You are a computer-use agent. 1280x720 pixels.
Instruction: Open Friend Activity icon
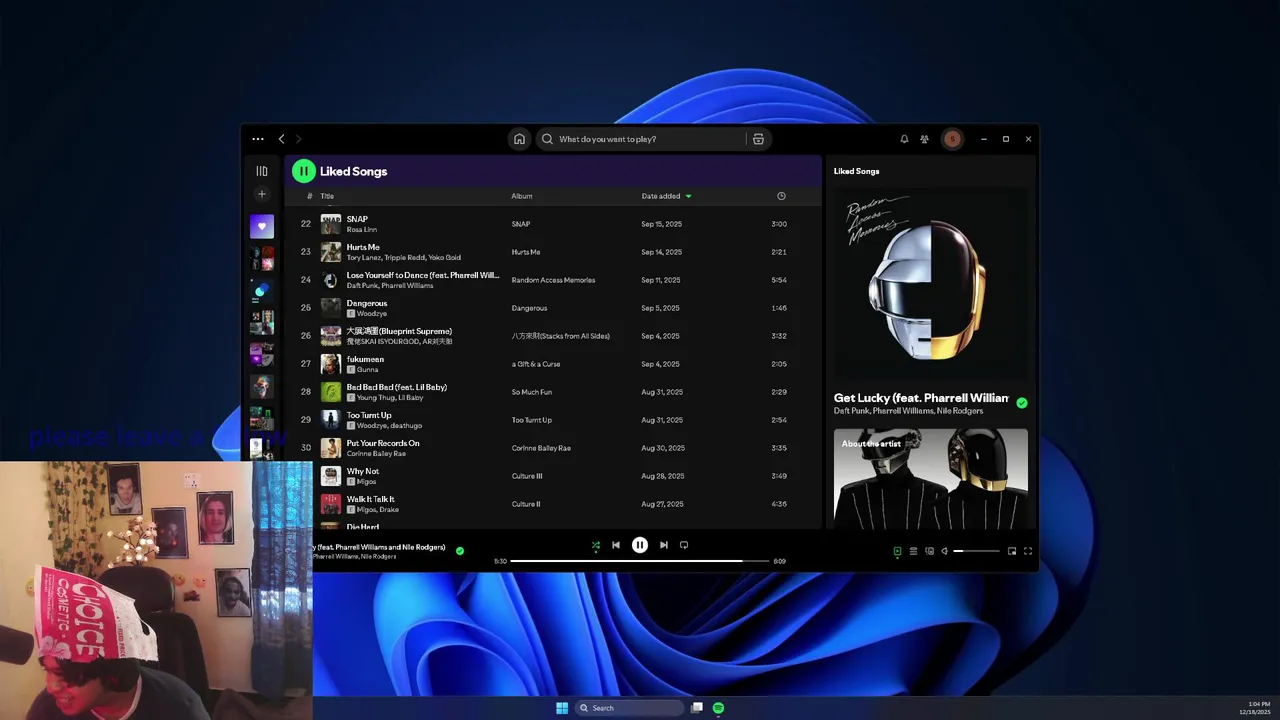tap(924, 139)
